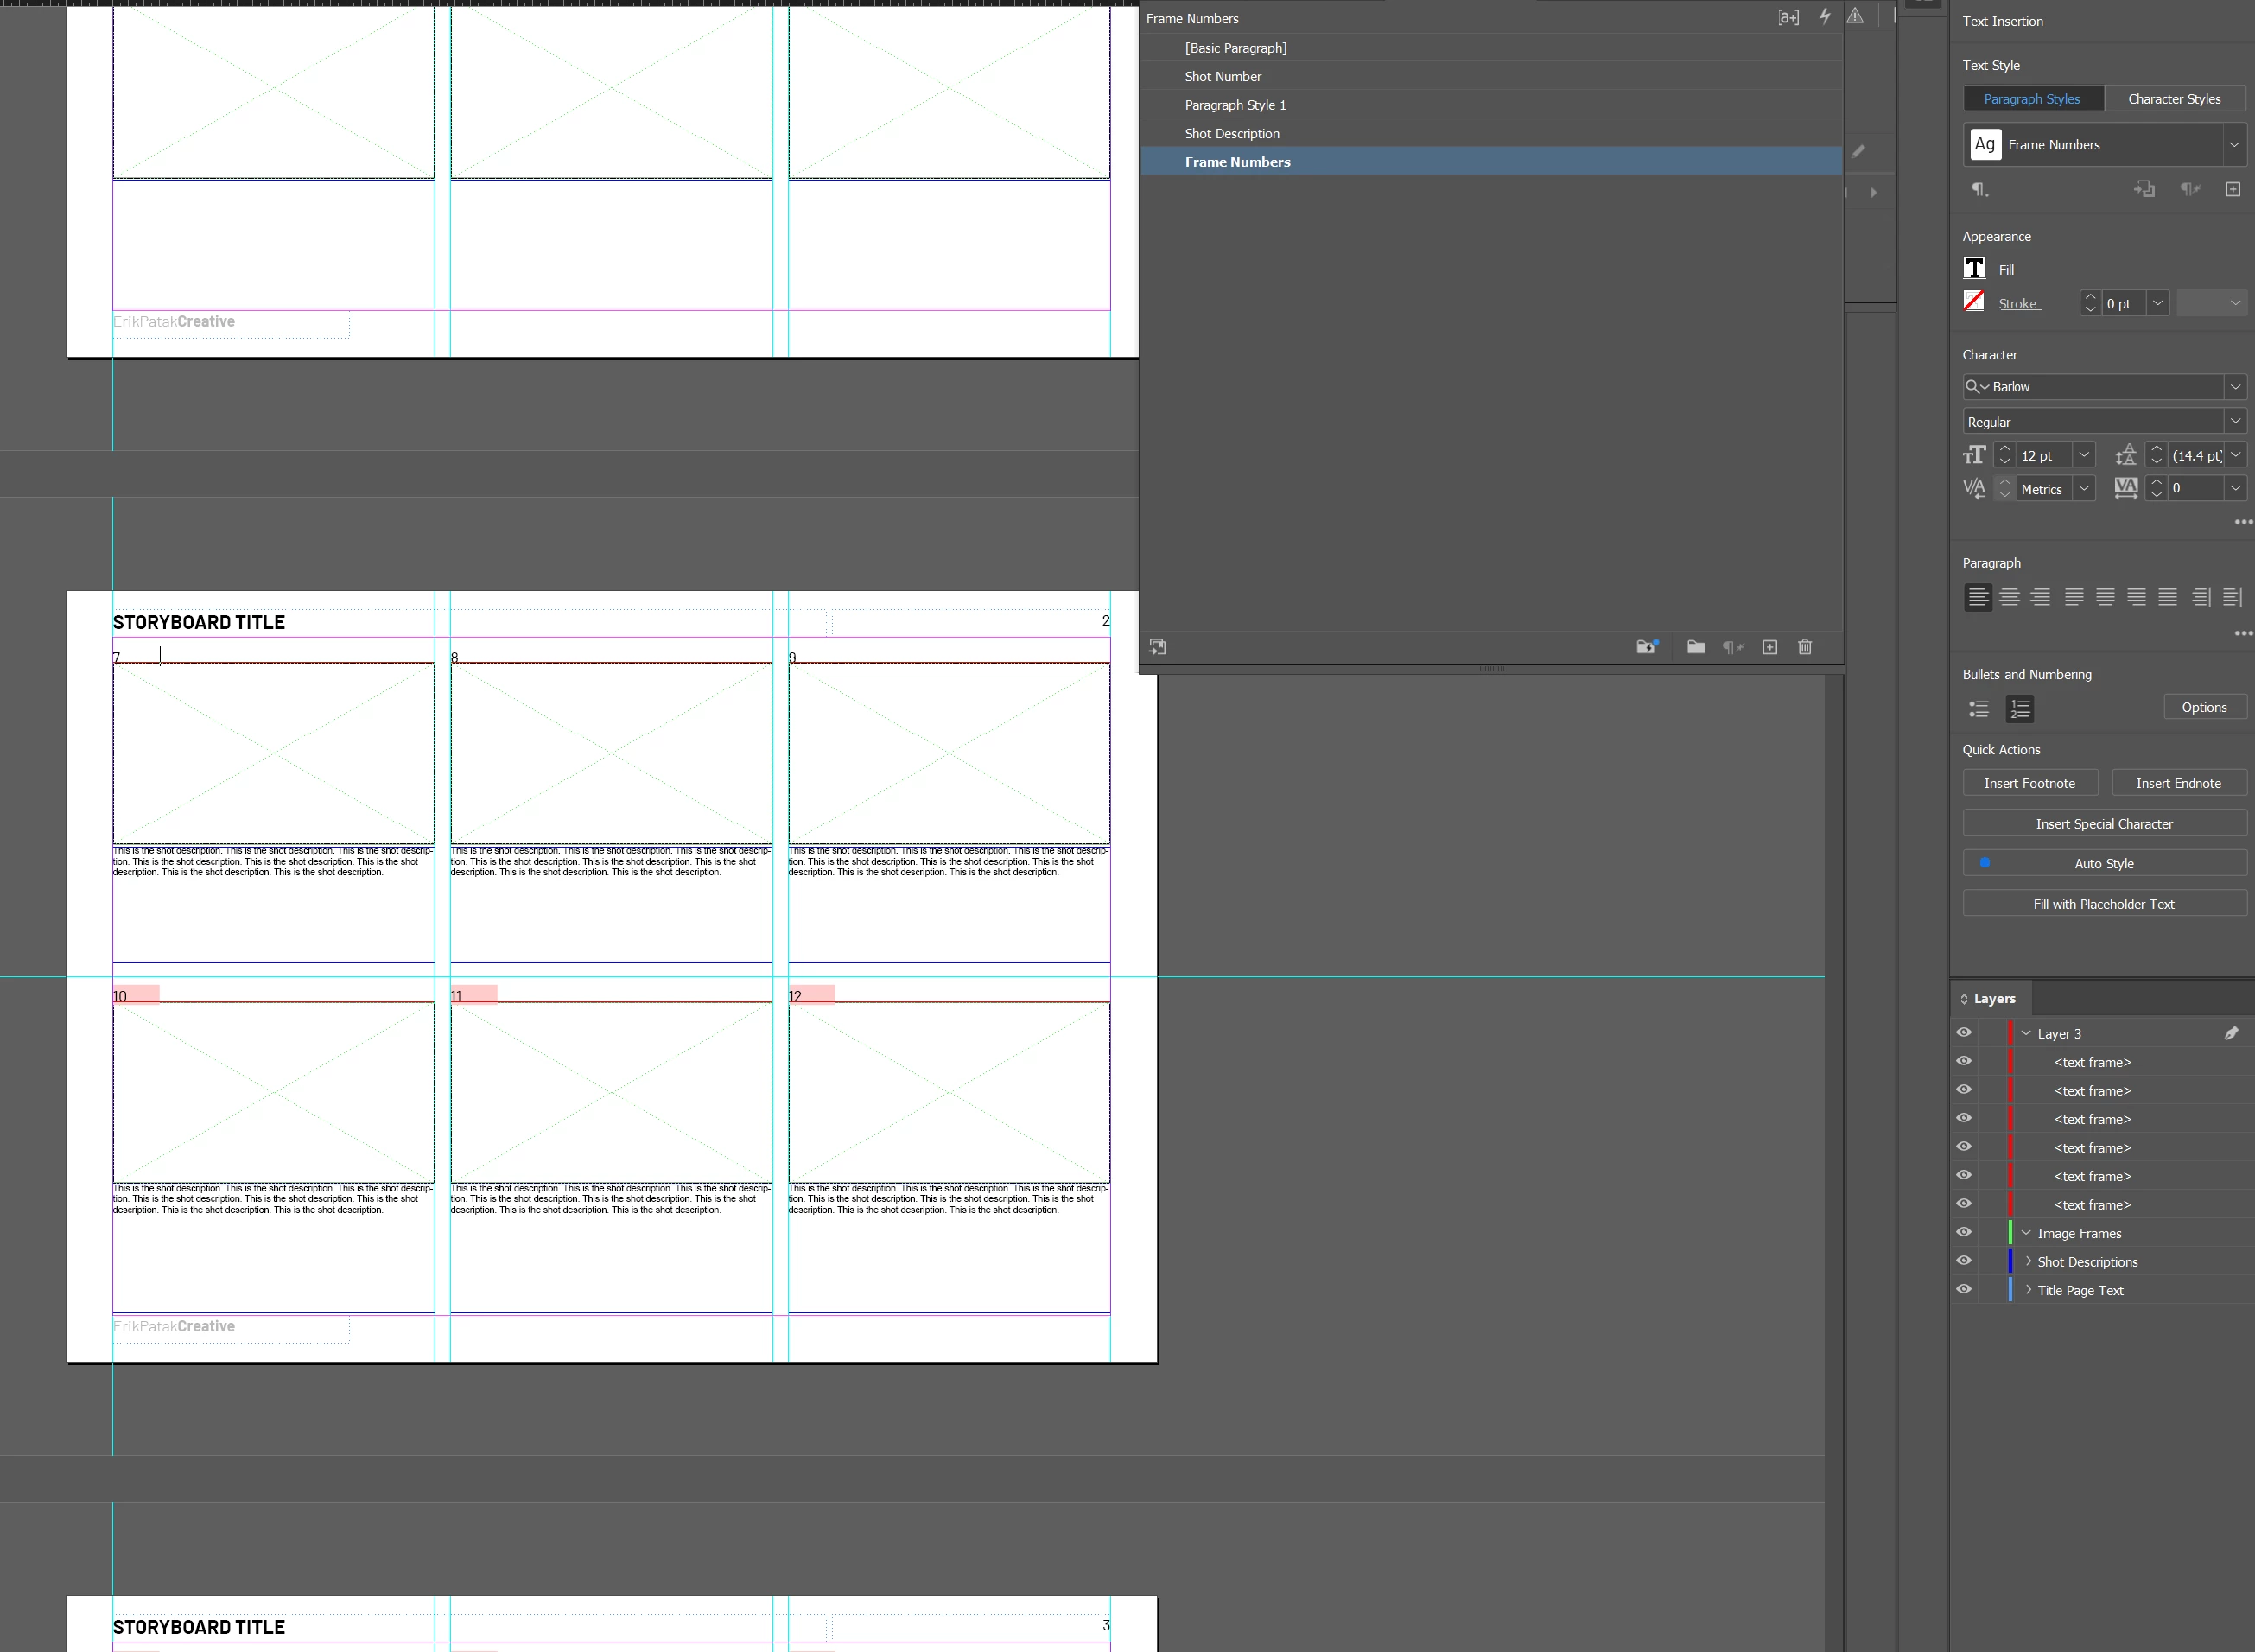Open the font size 12 pt dropdown
The image size is (2255, 1652).
point(2083,455)
